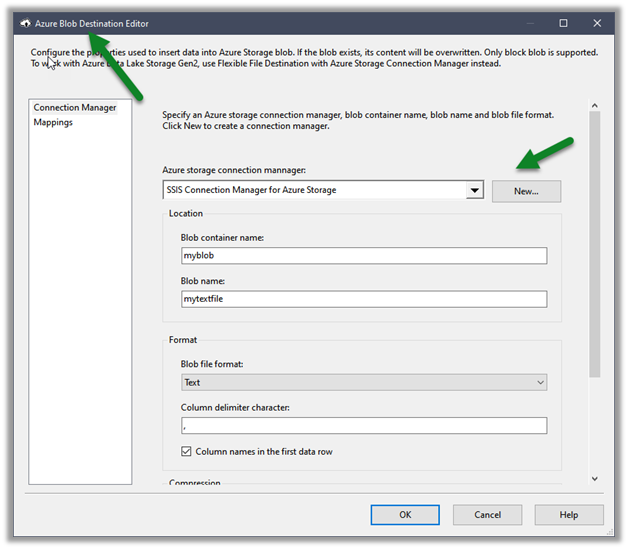Maximize the editor dialog window
The width and height of the screenshot is (628, 549).
point(563,23)
